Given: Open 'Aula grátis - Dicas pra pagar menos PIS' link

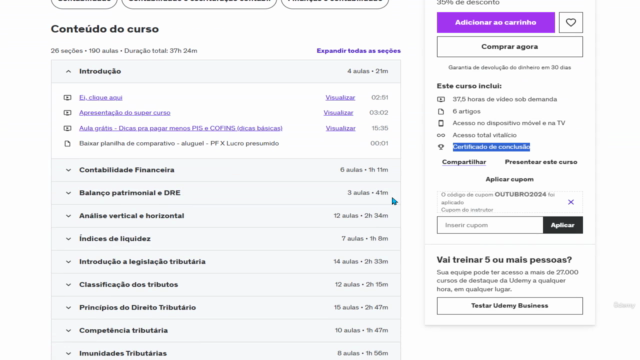Looking at the screenshot, I should (x=180, y=128).
